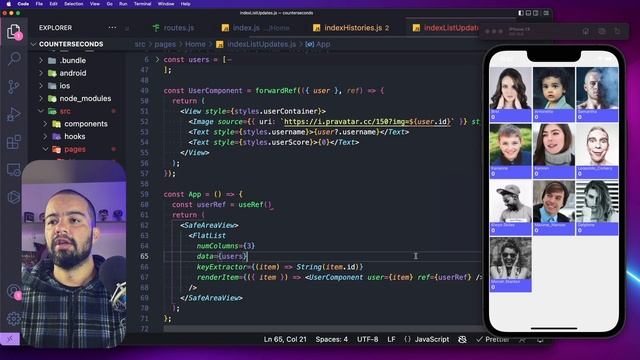Open the Selection menu
Image resolution: width=640 pixels, height=360 pixels.
pyautogui.click(x=73, y=4)
